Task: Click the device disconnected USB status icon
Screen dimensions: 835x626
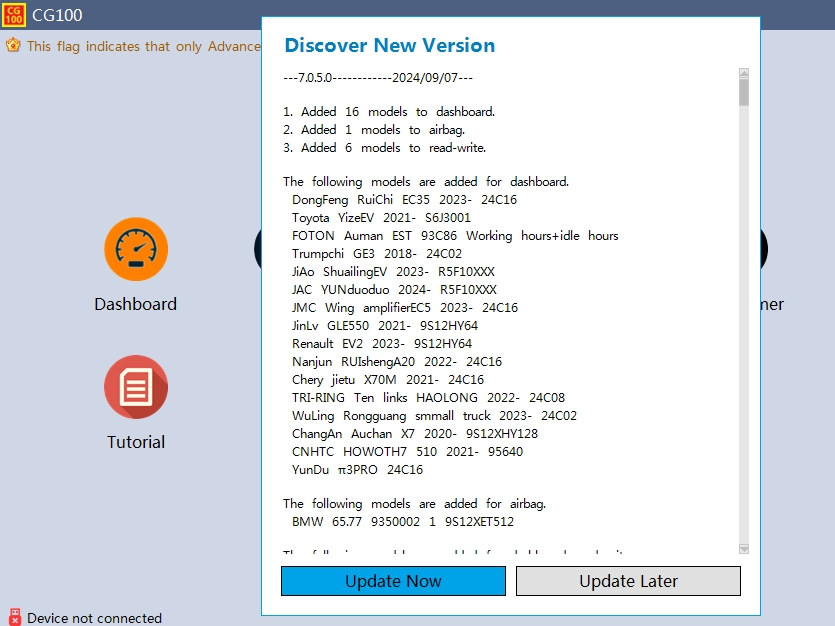Action: [14, 617]
